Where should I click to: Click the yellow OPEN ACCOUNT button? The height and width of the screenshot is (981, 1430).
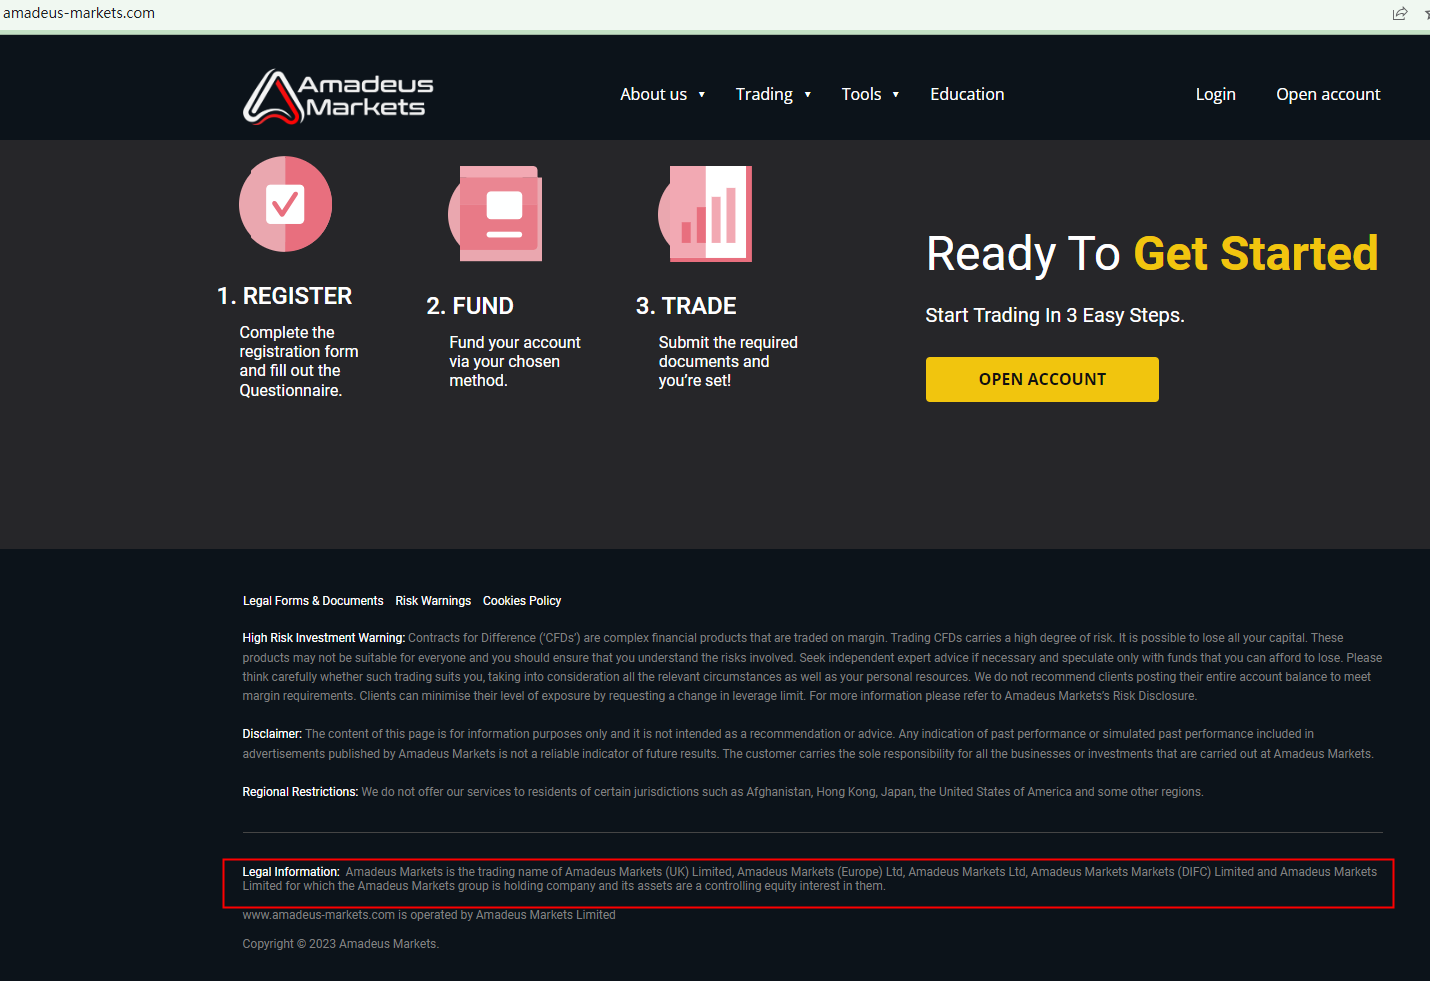(1042, 379)
